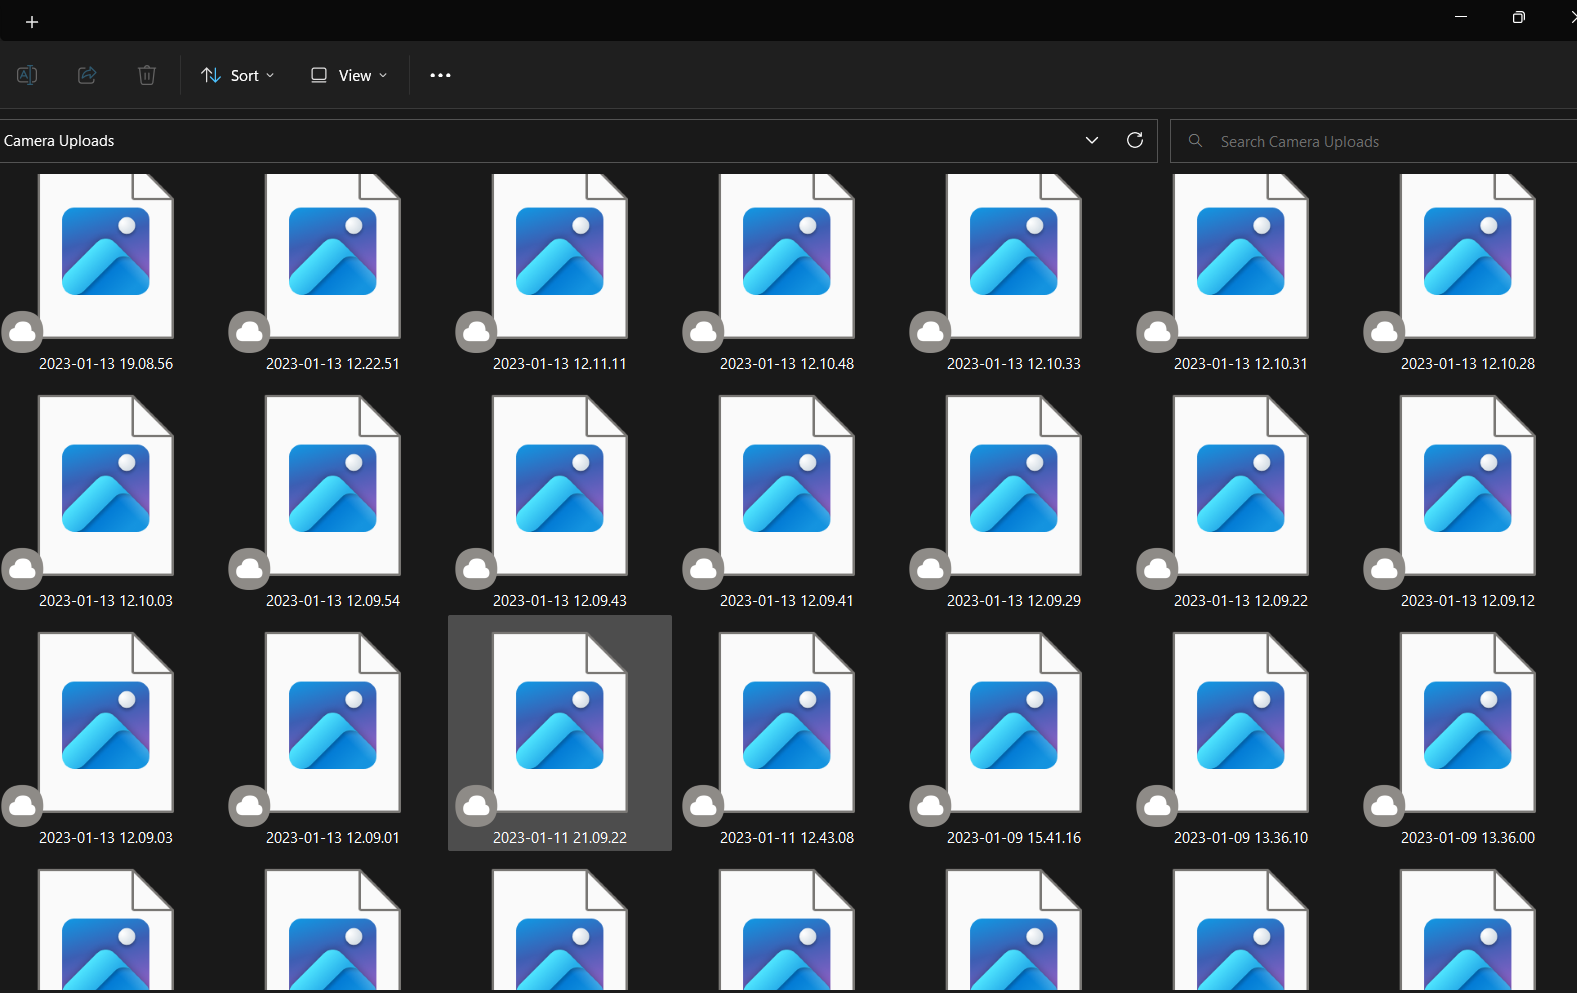The height and width of the screenshot is (993, 1577).
Task: Click the Search Camera Uploads field
Action: click(x=1373, y=141)
